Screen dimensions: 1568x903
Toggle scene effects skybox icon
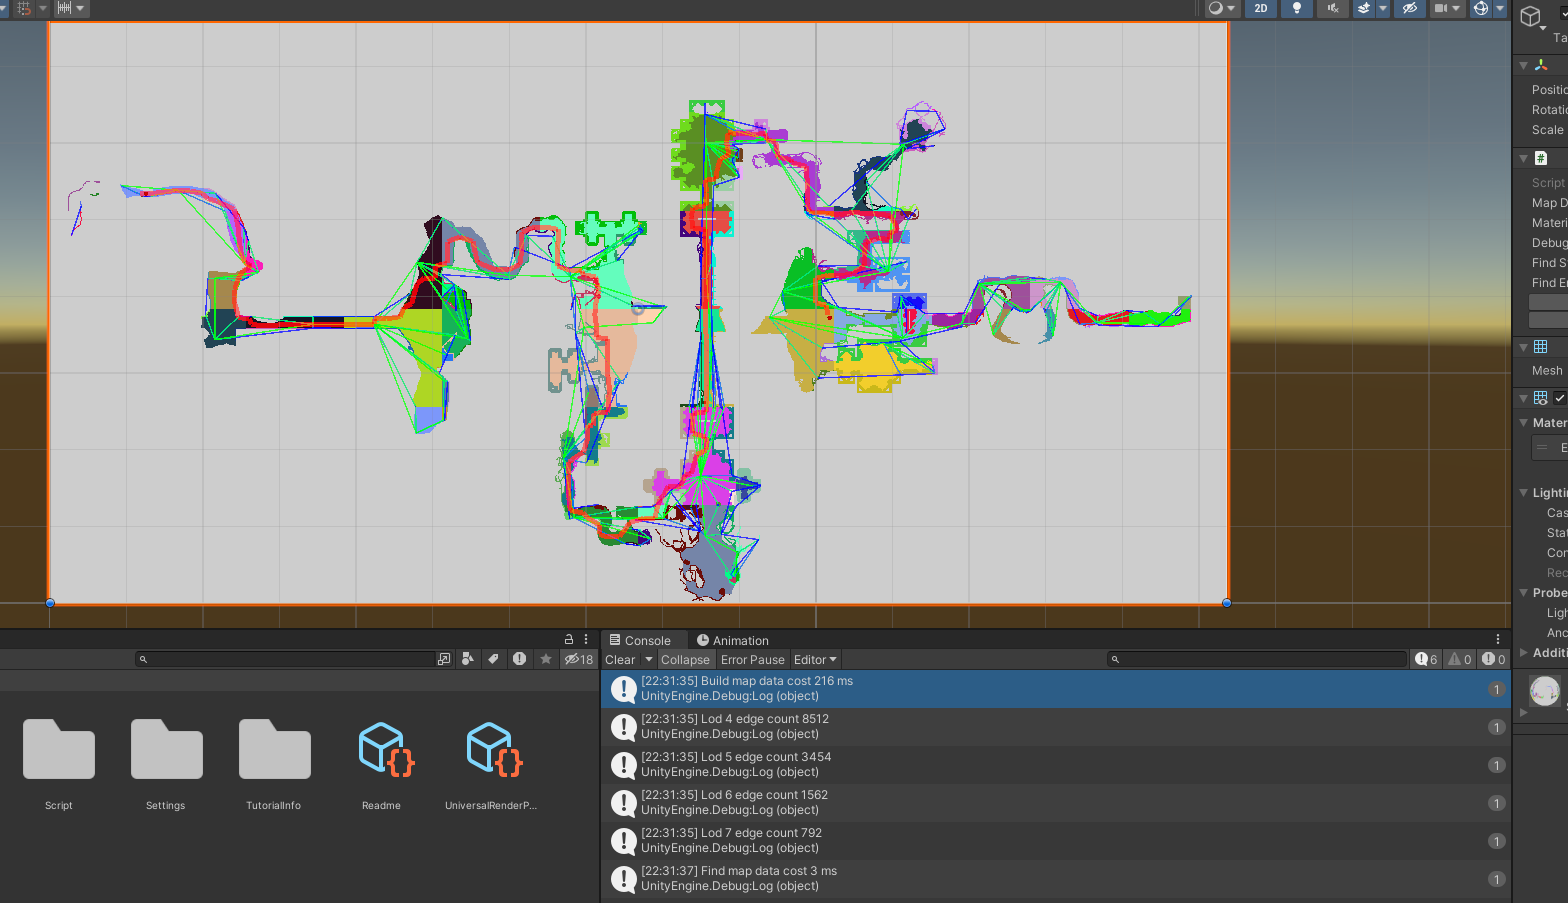[x=1364, y=8]
